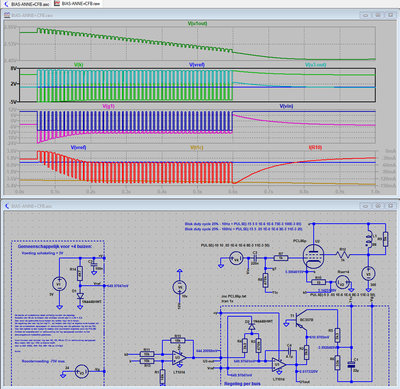
Task: Click the LT1014 opamp U1
Action: 279,365
